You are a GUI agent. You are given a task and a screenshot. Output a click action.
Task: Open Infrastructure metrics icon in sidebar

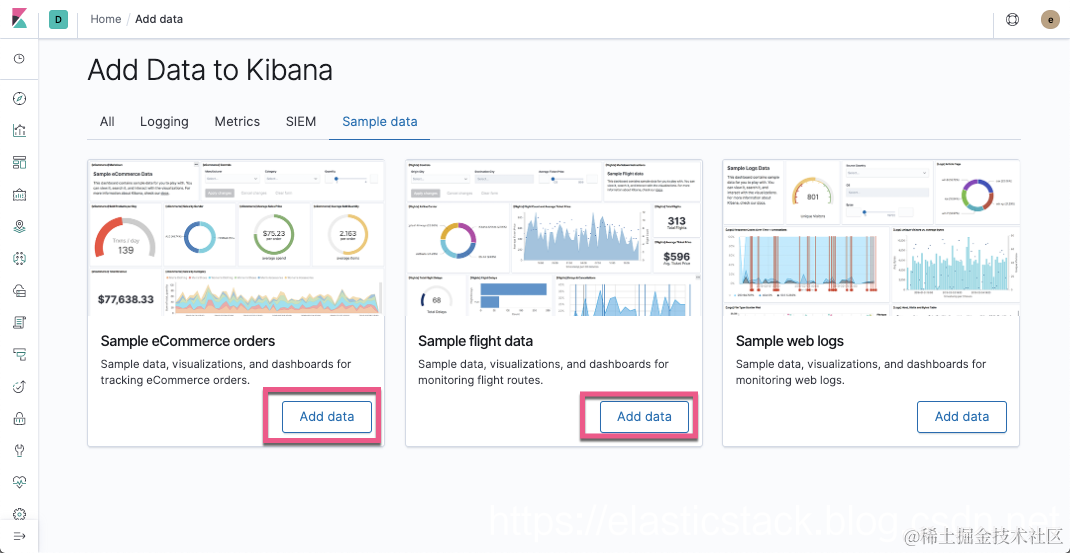pos(19,291)
